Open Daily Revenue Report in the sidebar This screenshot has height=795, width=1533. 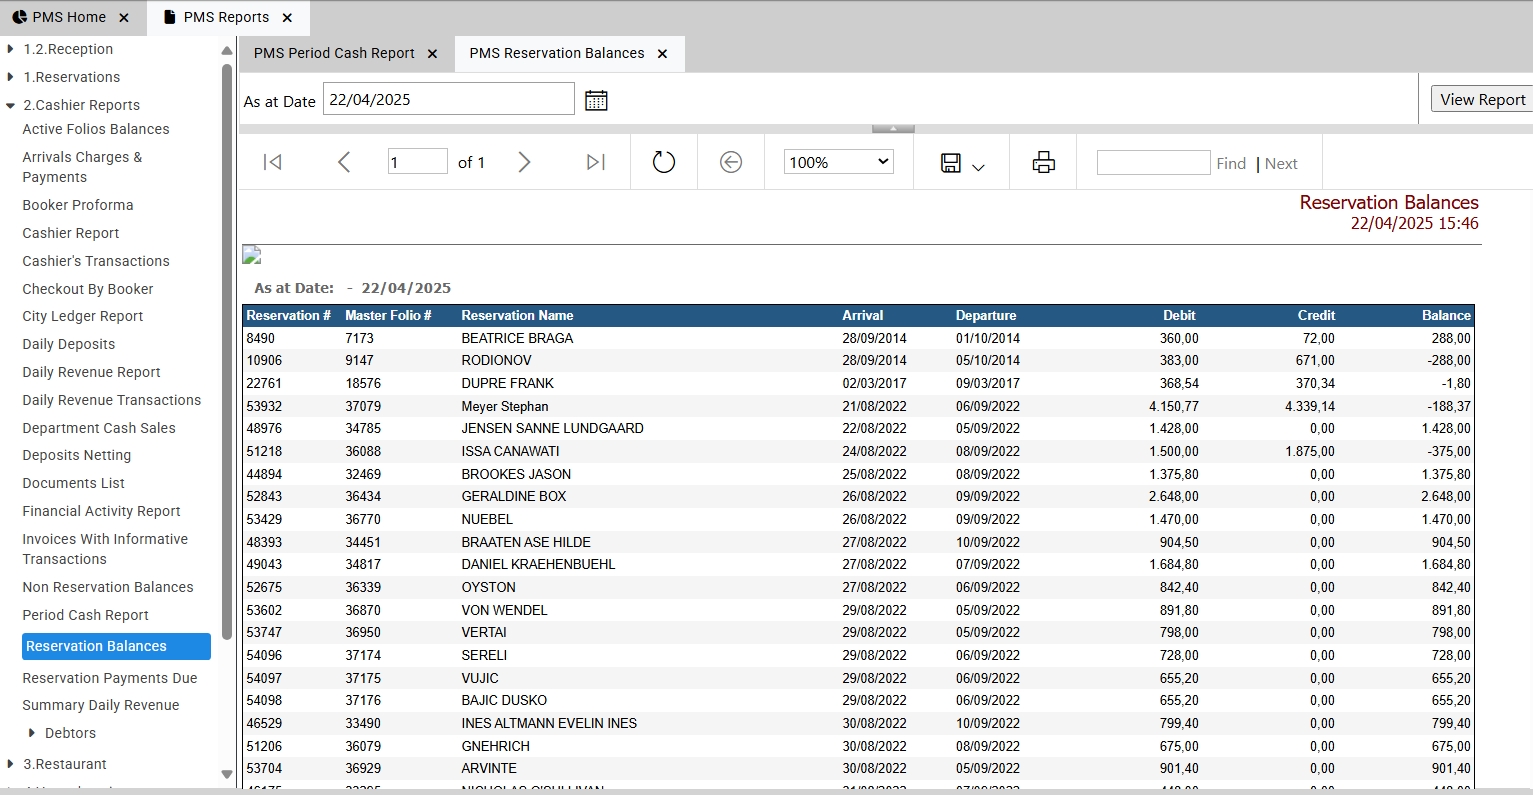[91, 372]
